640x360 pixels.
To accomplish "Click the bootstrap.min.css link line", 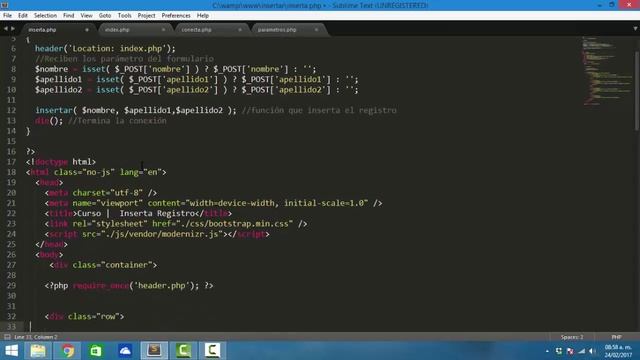I will pyautogui.click(x=176, y=224).
